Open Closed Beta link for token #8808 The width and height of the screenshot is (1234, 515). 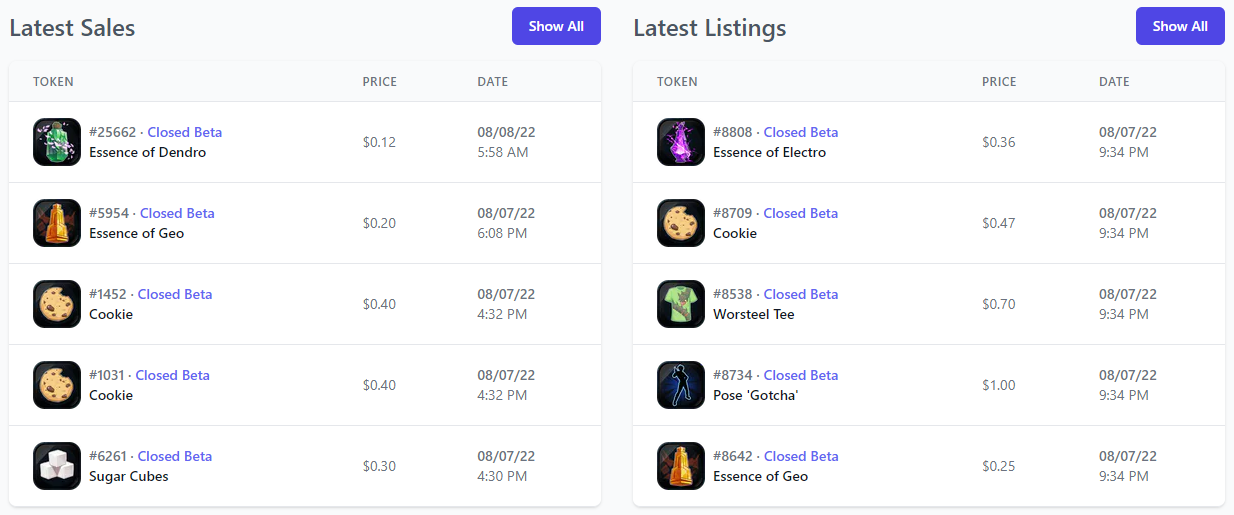click(x=800, y=132)
